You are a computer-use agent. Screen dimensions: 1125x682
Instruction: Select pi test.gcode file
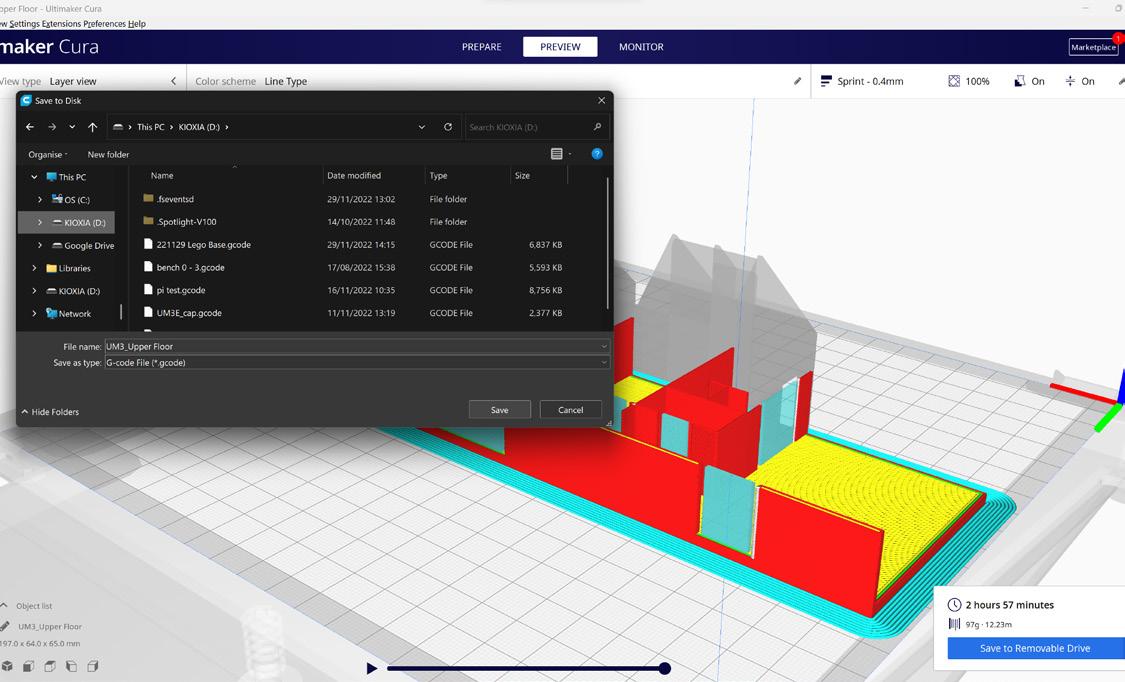click(181, 290)
